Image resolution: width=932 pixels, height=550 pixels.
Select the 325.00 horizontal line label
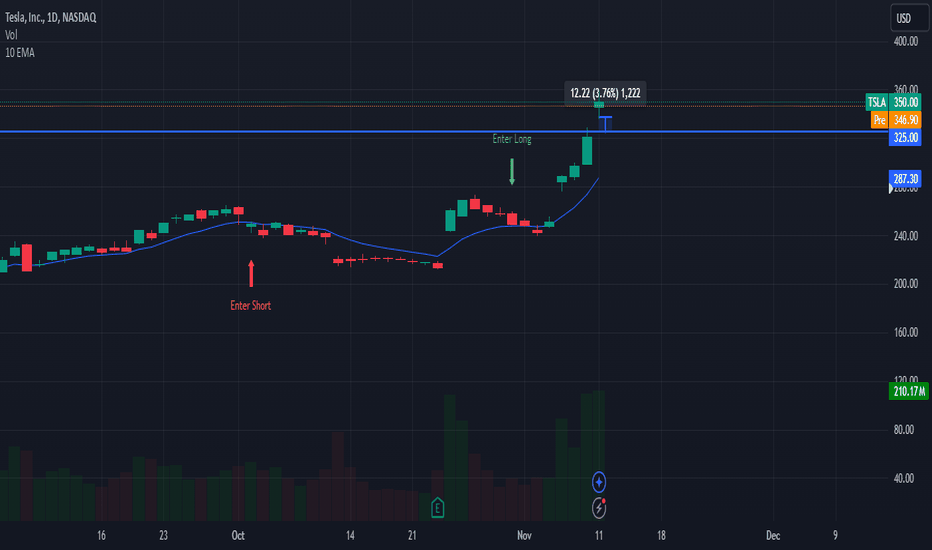pyautogui.click(x=905, y=137)
